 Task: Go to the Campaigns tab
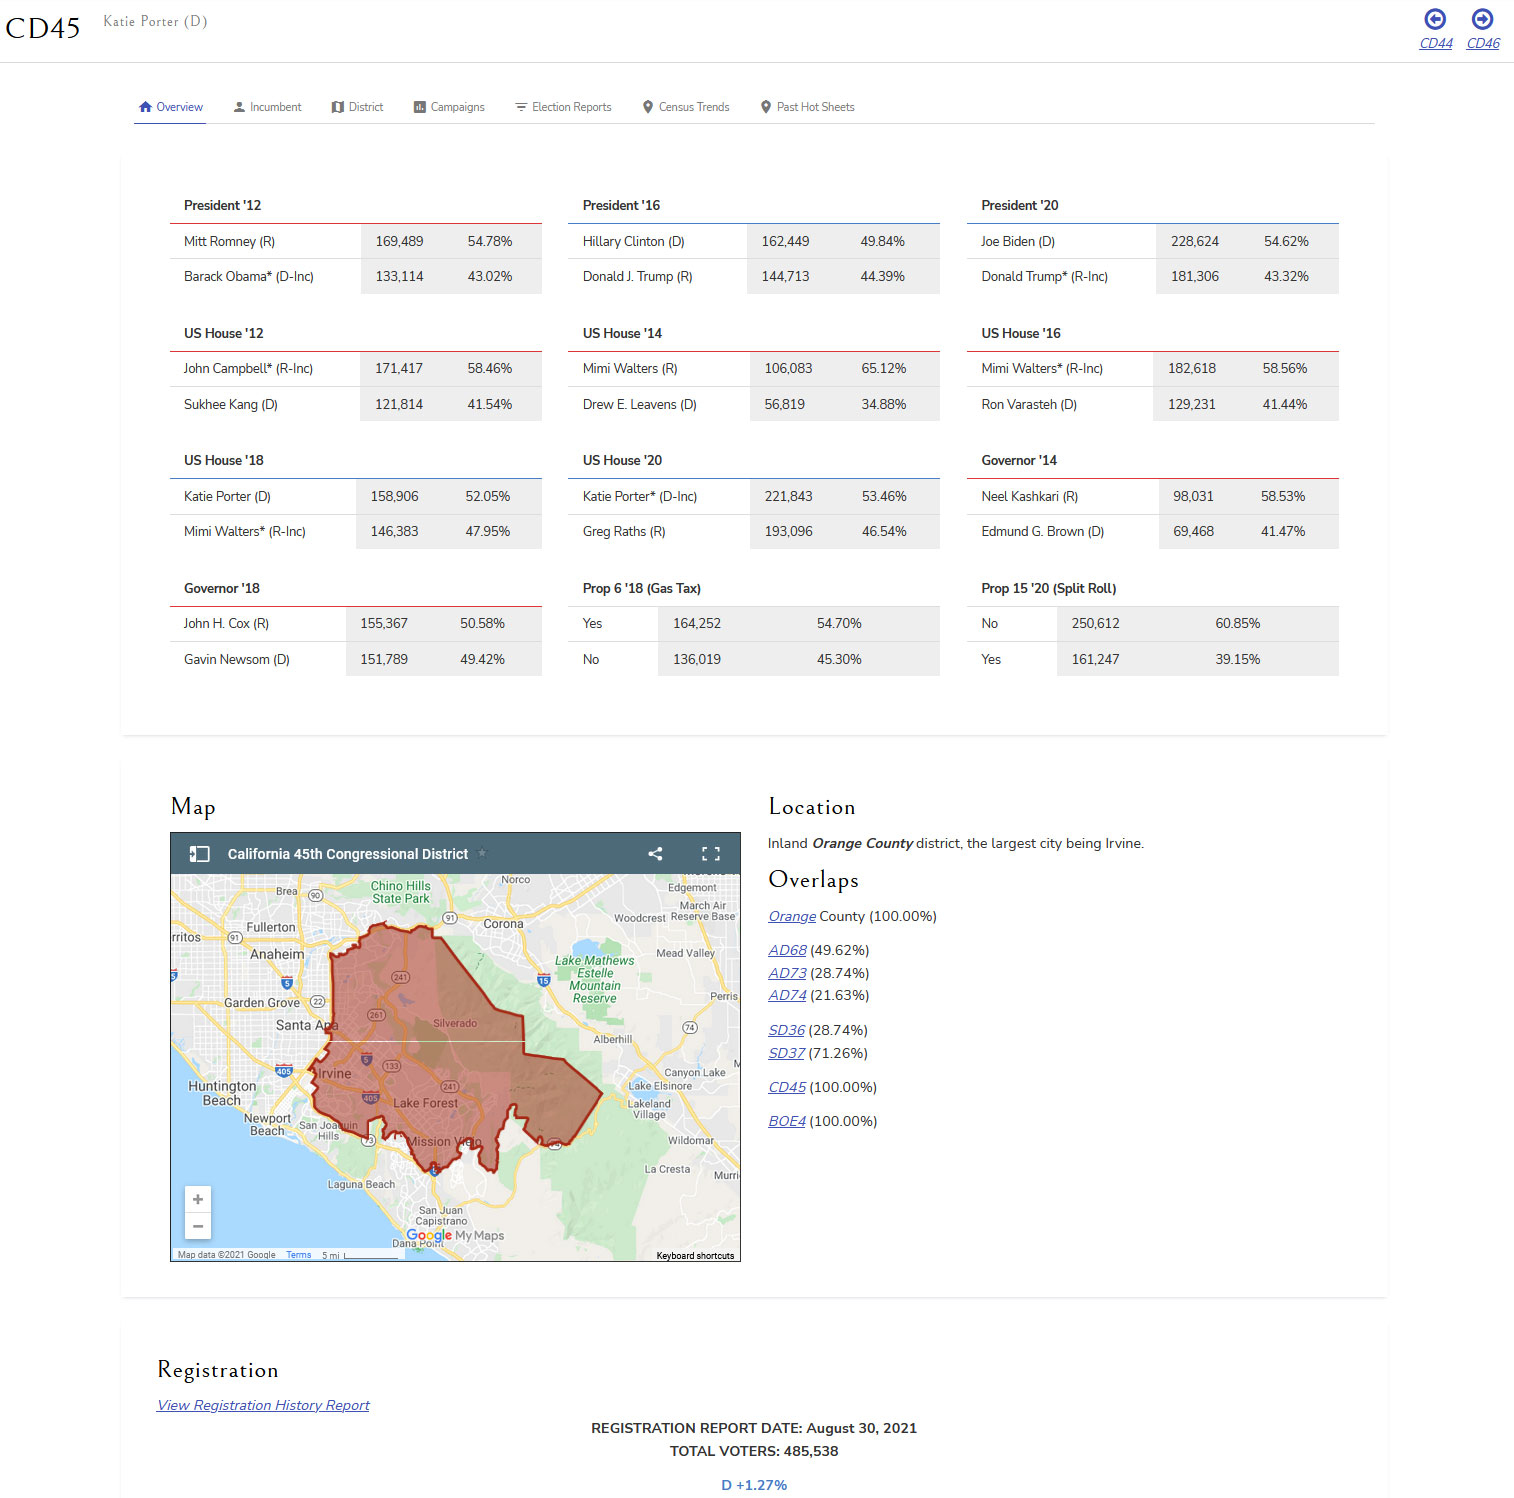pos(449,107)
